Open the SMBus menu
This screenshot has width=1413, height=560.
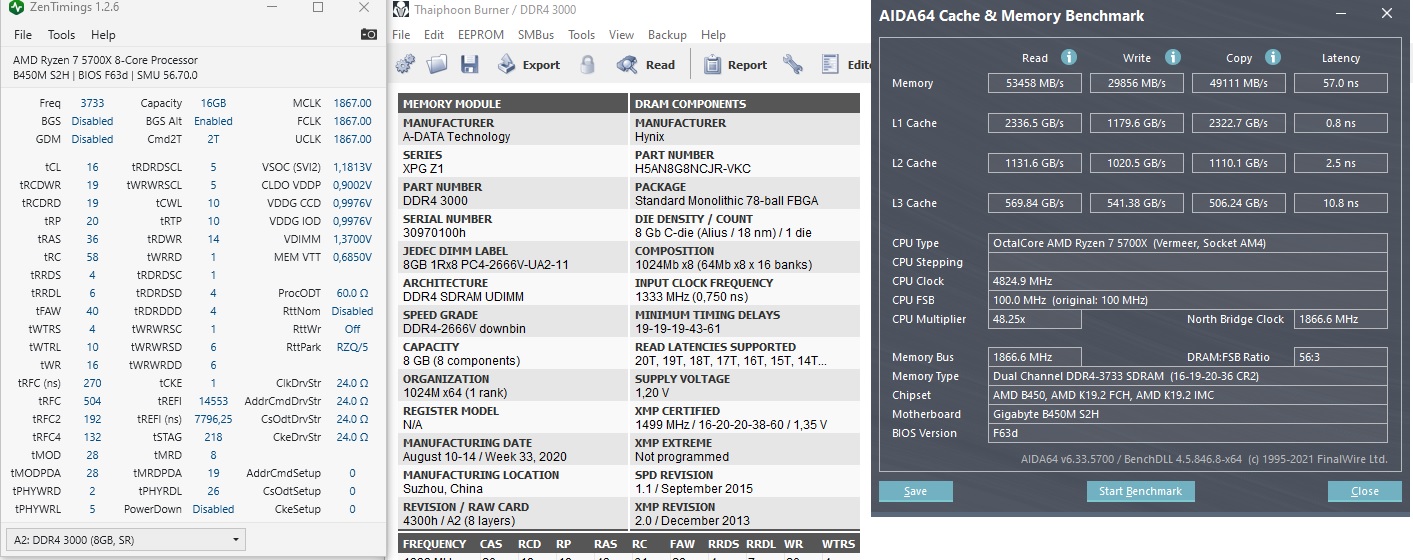coord(536,34)
